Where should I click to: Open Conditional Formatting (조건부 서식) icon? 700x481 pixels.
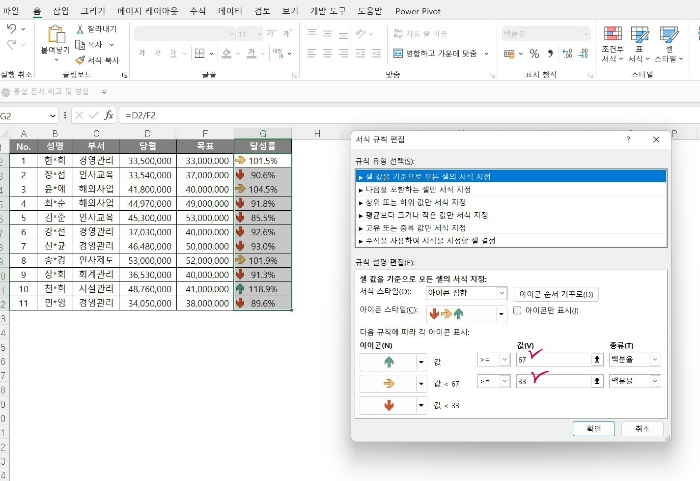point(612,34)
